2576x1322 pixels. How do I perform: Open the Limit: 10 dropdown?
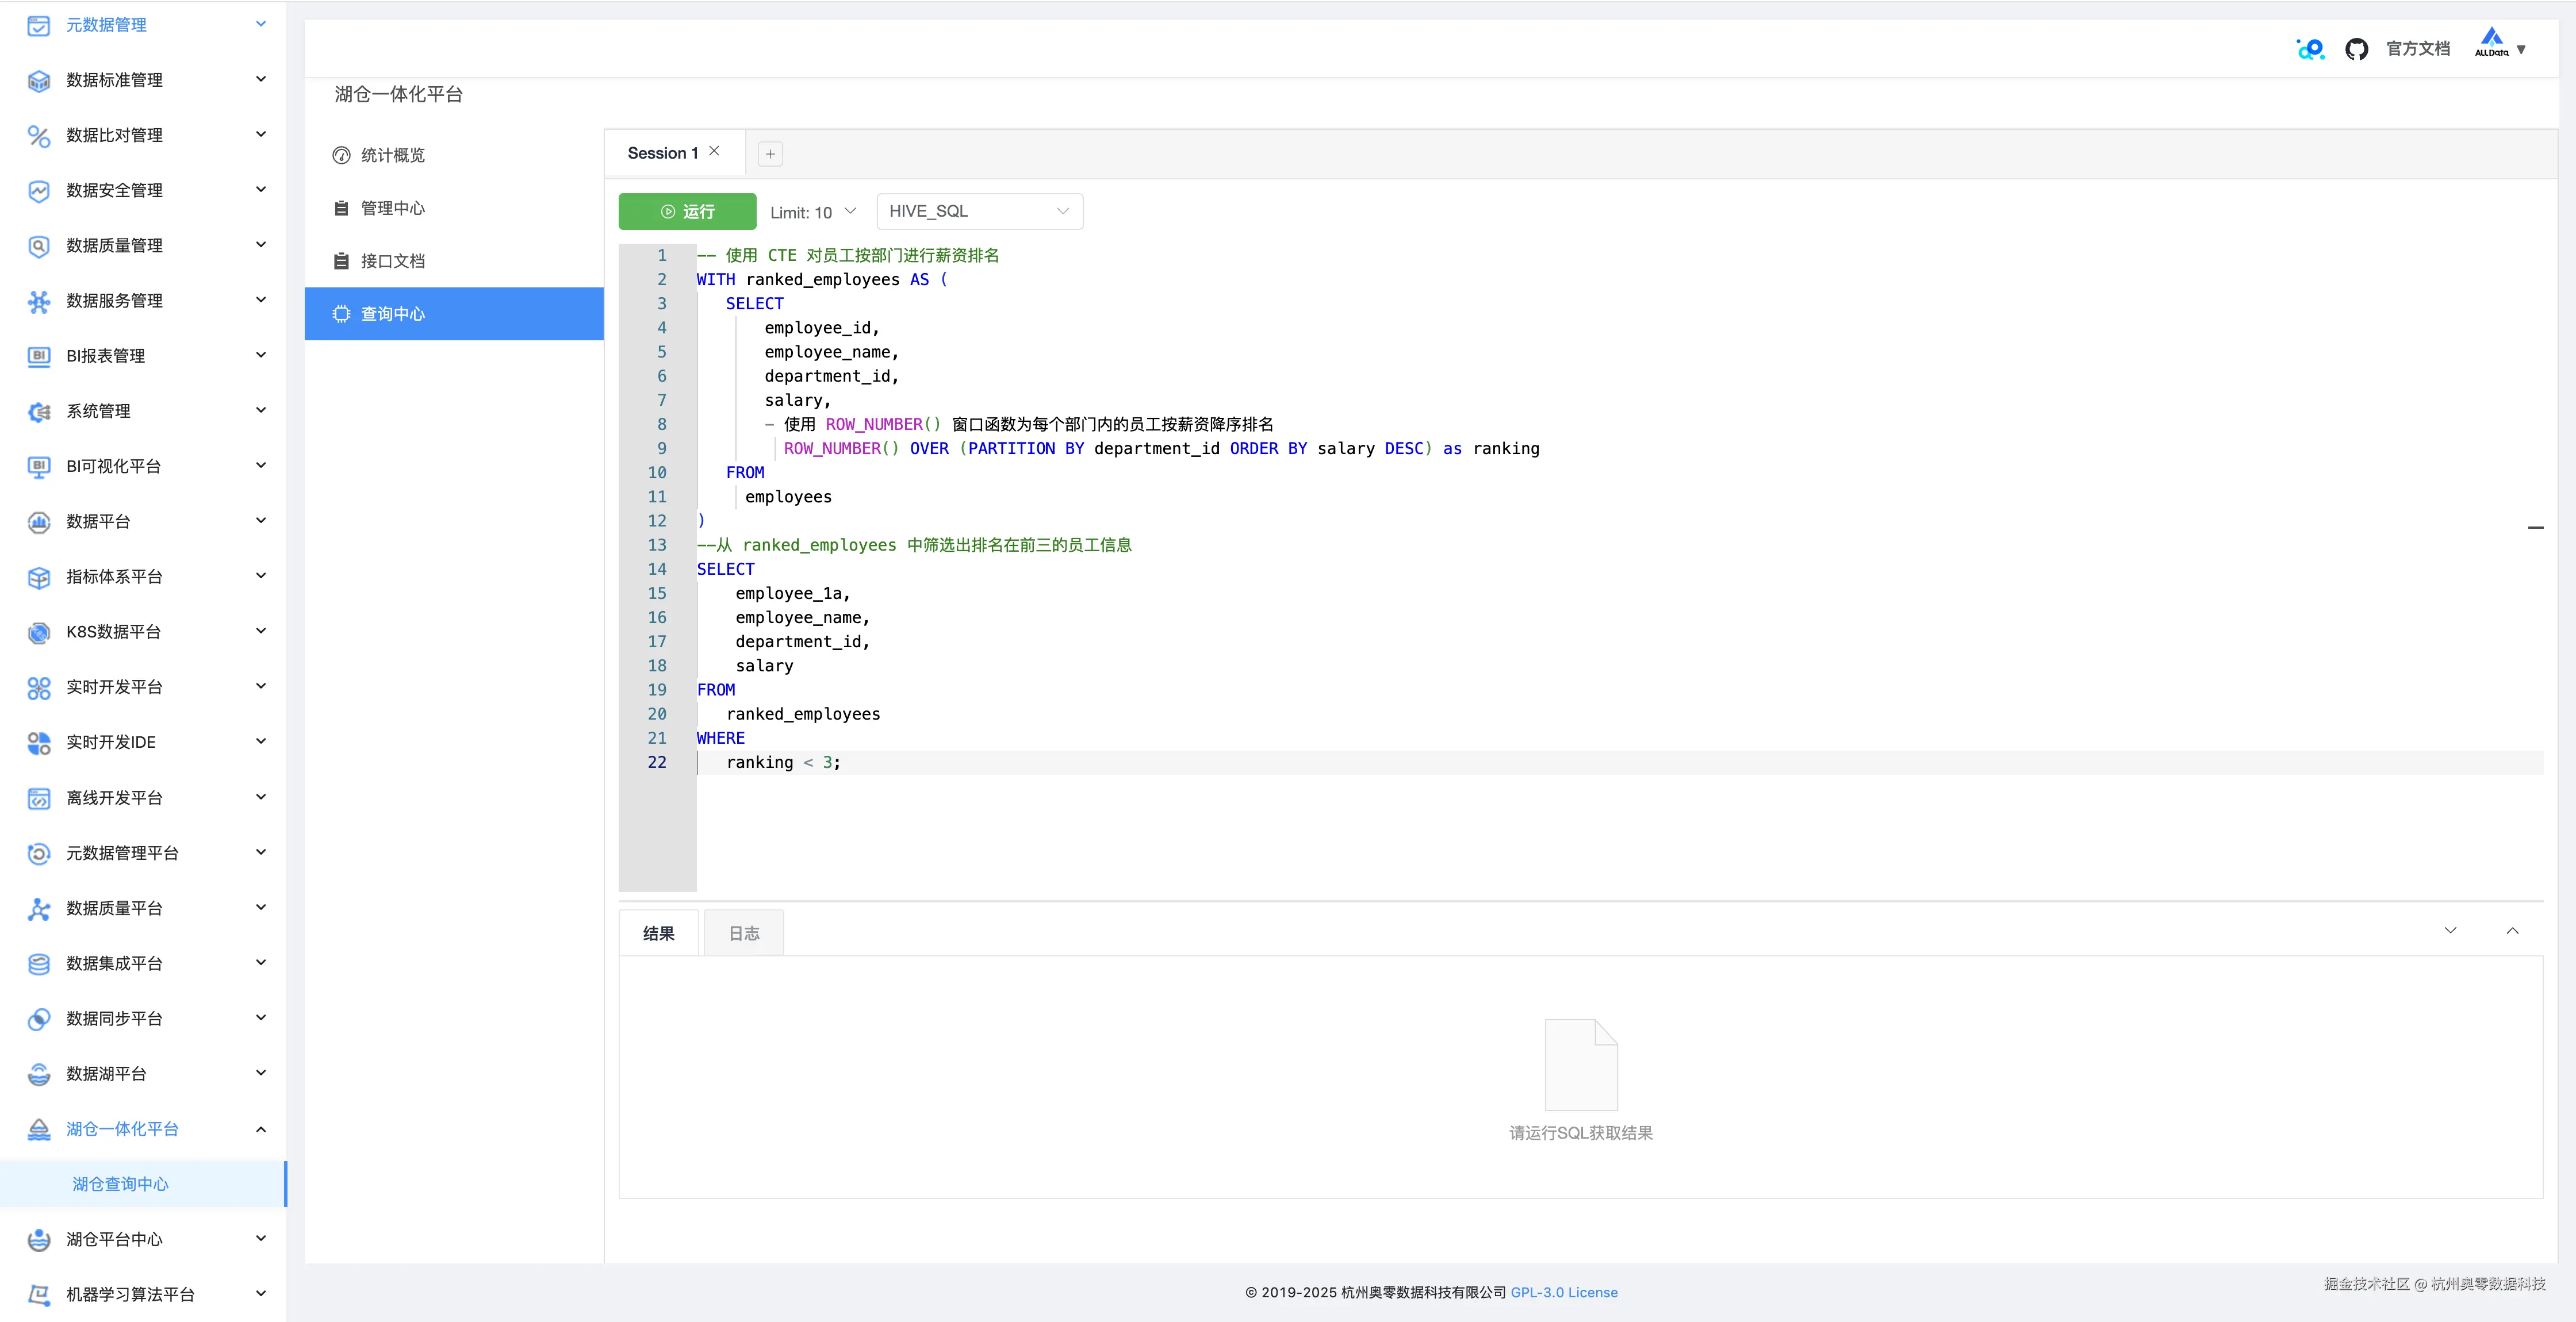click(x=813, y=212)
